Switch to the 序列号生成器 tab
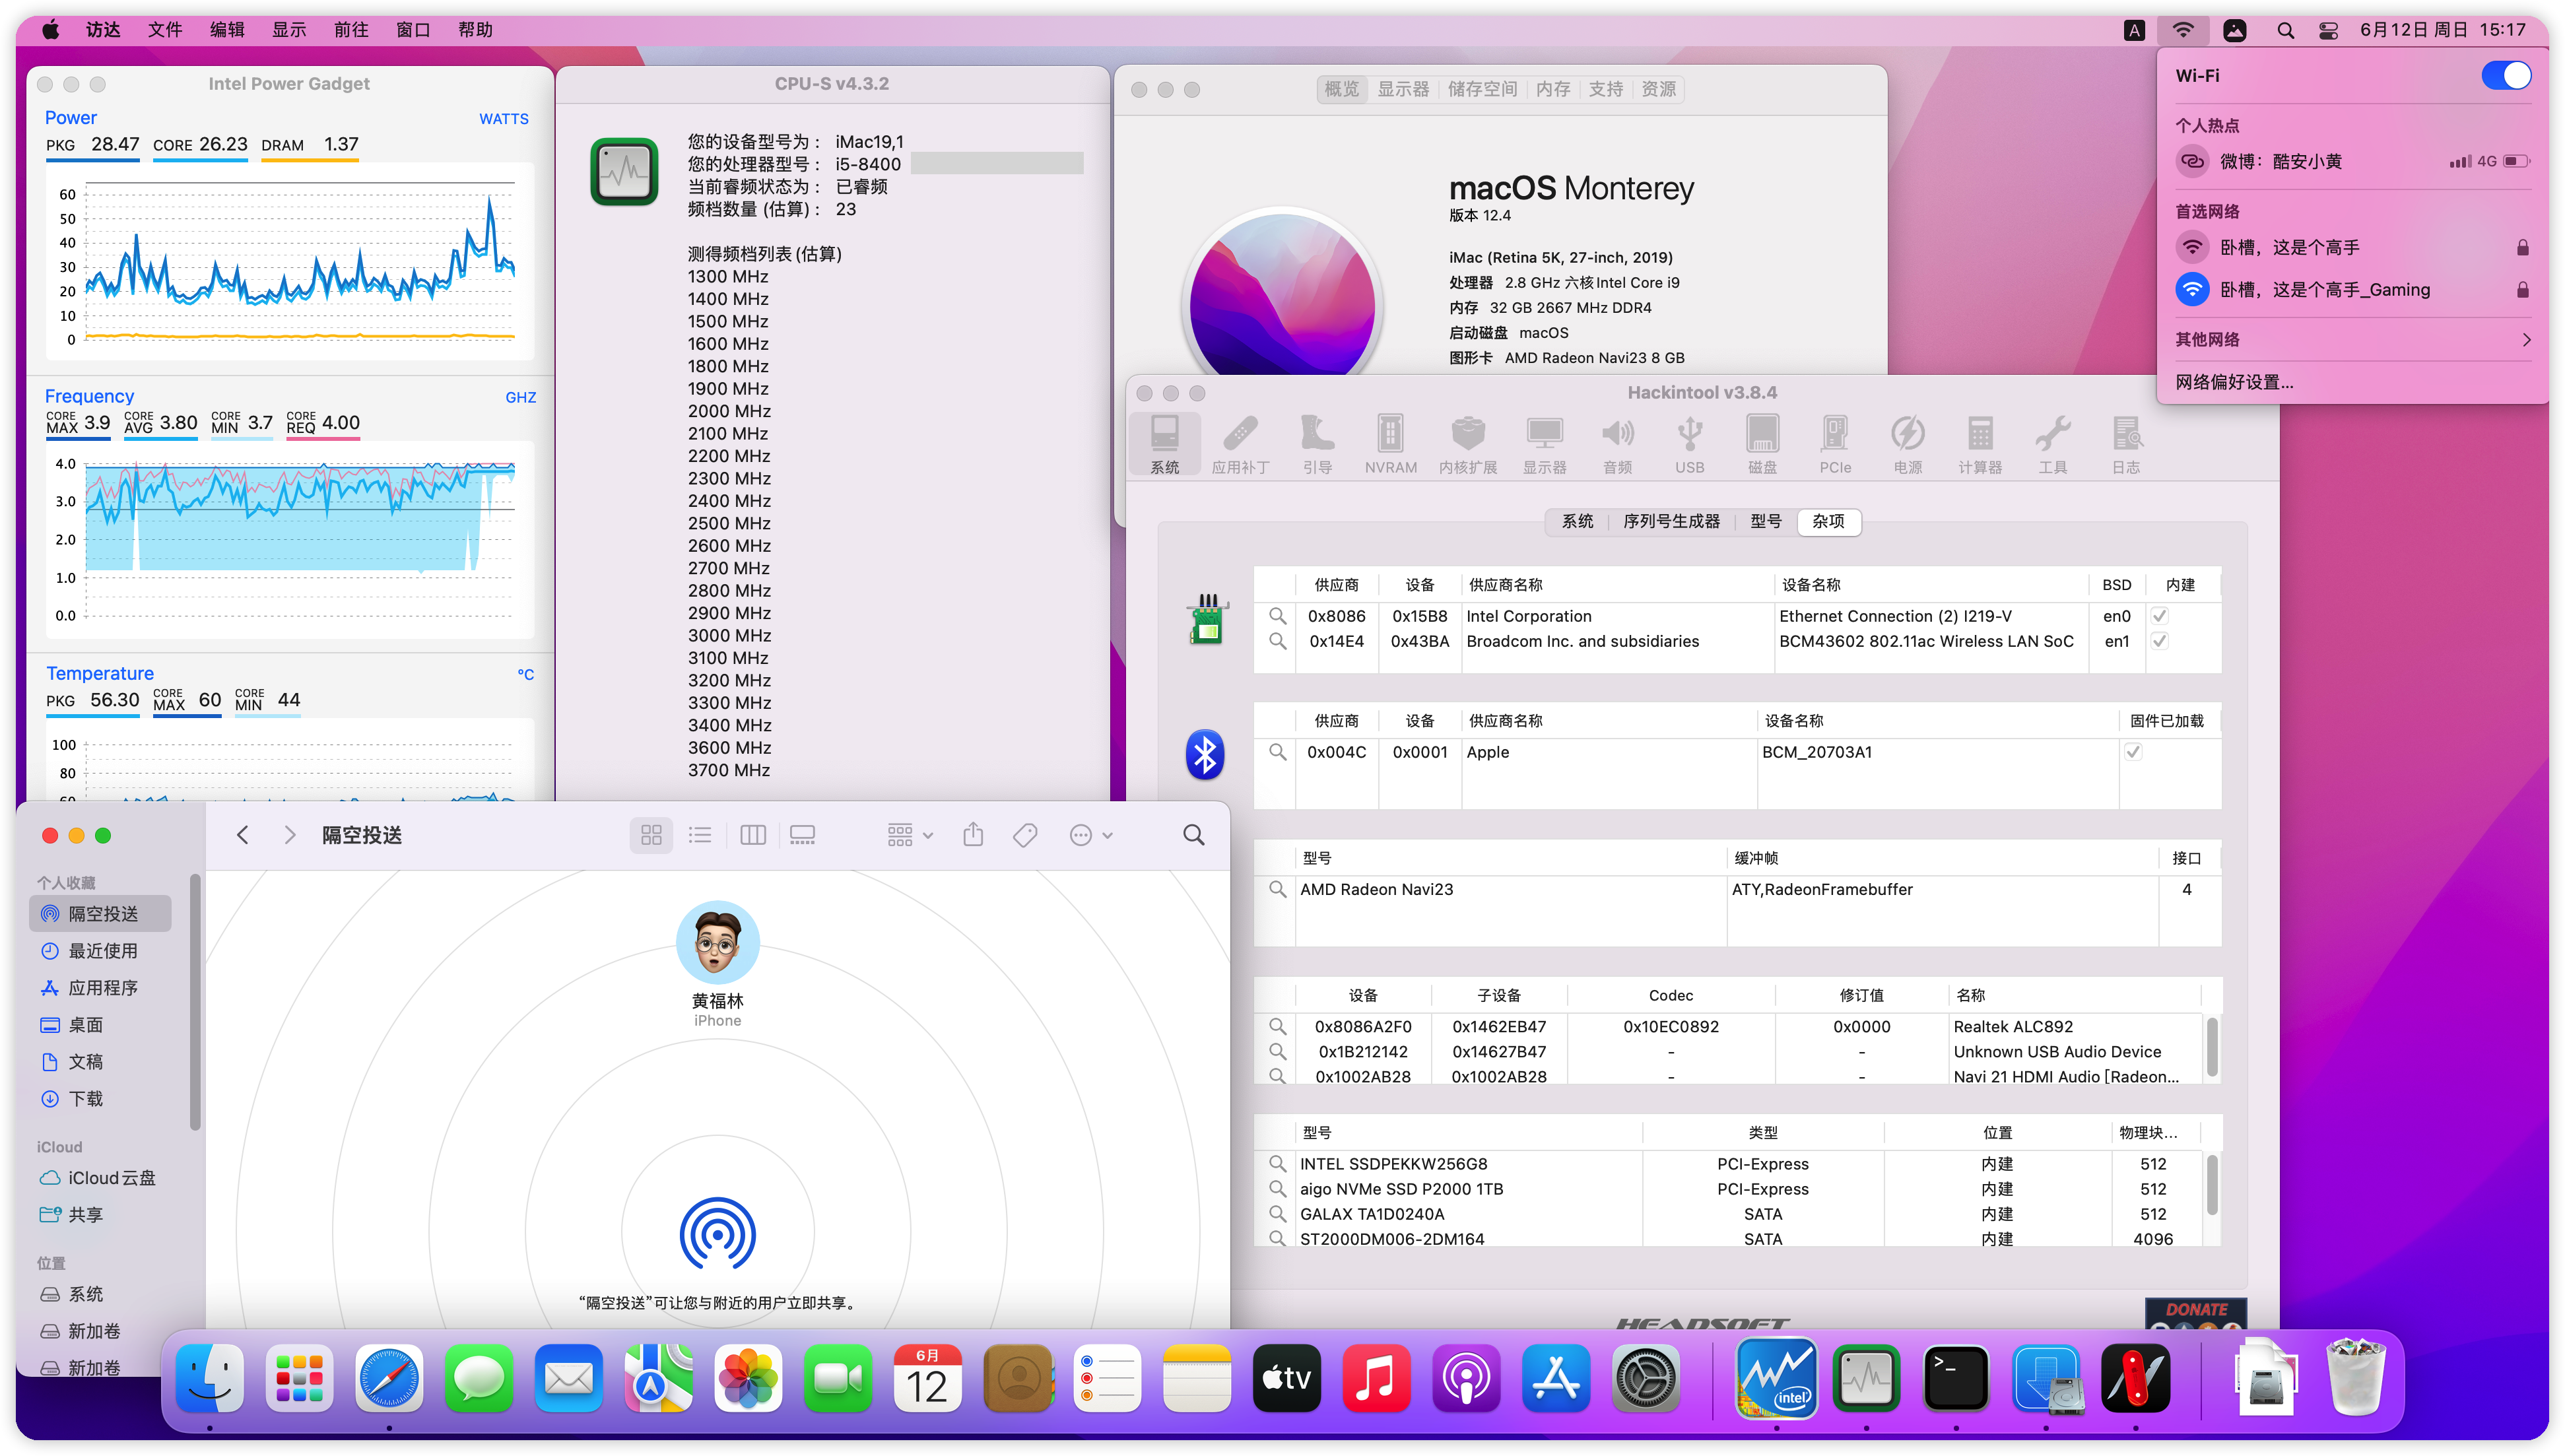The width and height of the screenshot is (2565, 1456). [x=1671, y=522]
